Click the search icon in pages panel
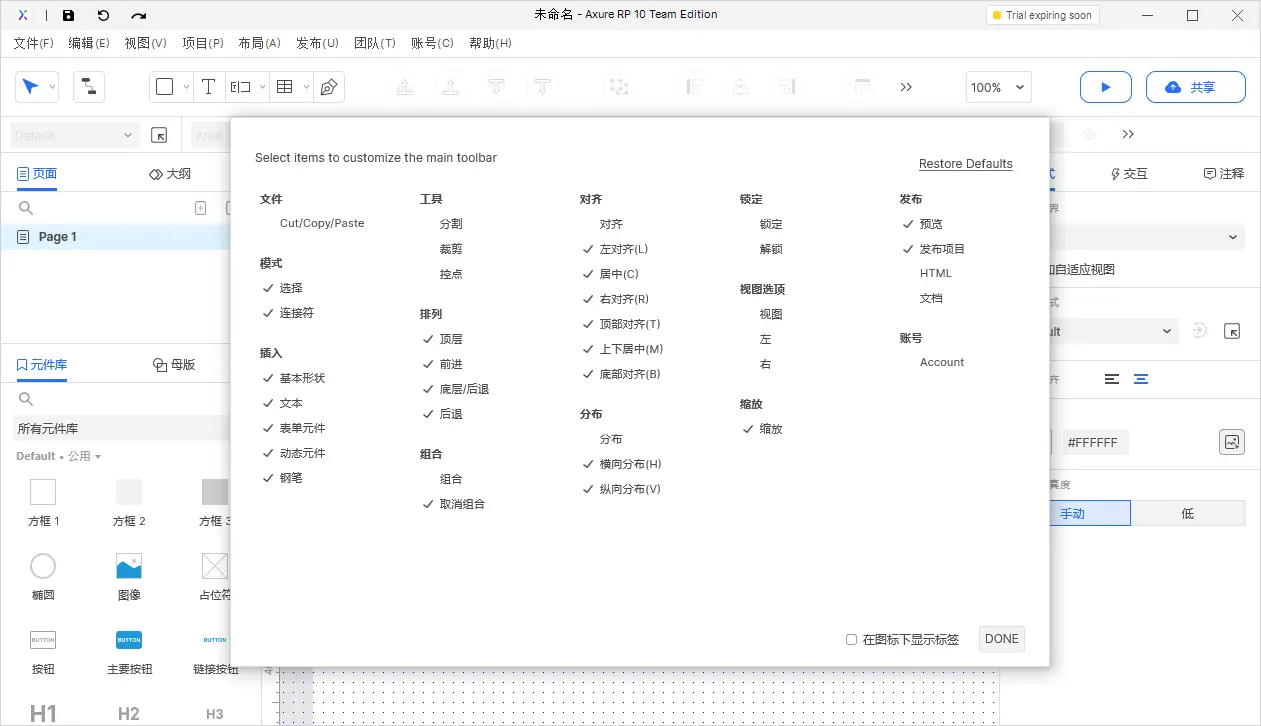This screenshot has width=1261, height=726. pyautogui.click(x=26, y=208)
